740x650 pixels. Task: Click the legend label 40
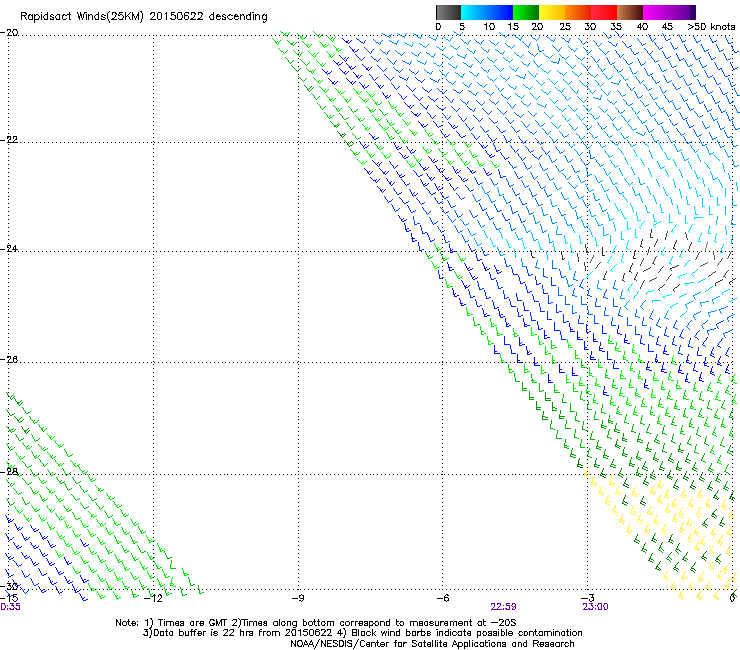642,27
